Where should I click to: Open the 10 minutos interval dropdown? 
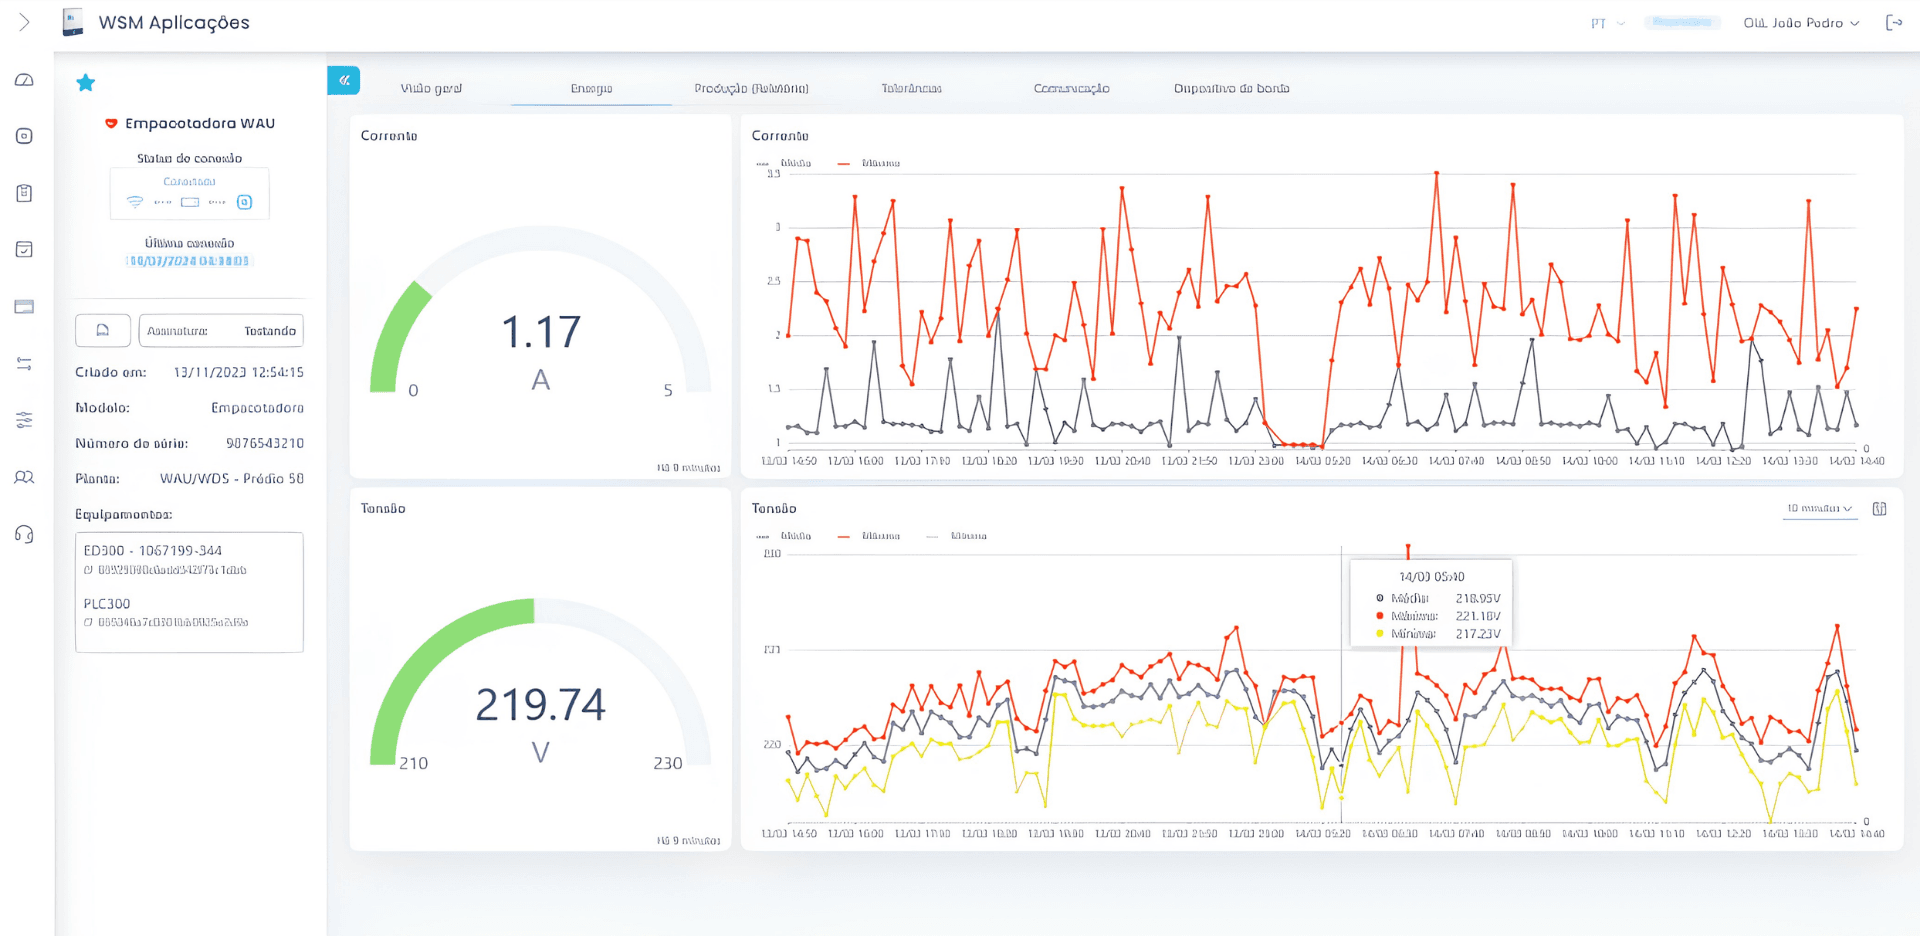pyautogui.click(x=1820, y=509)
